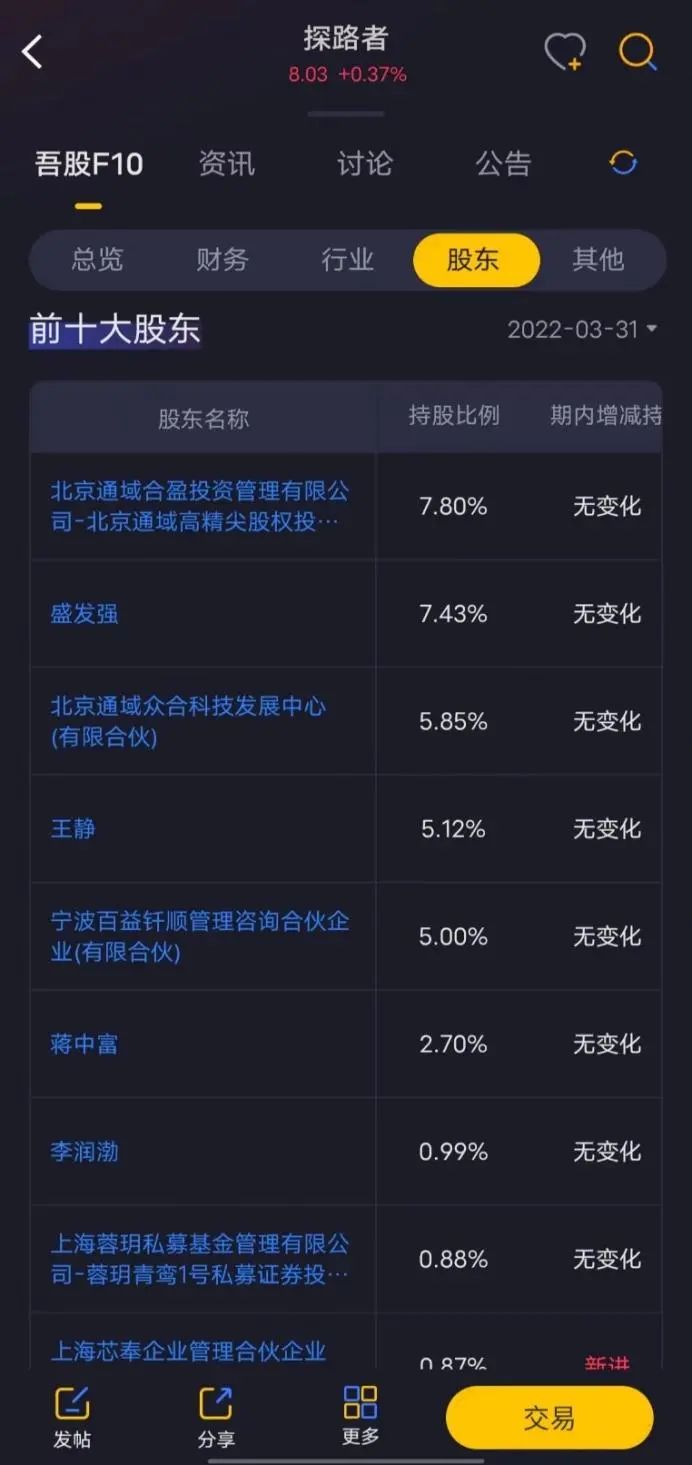Open the 更多 grid icon
Viewport: 692px width, 1465px height.
(360, 1402)
